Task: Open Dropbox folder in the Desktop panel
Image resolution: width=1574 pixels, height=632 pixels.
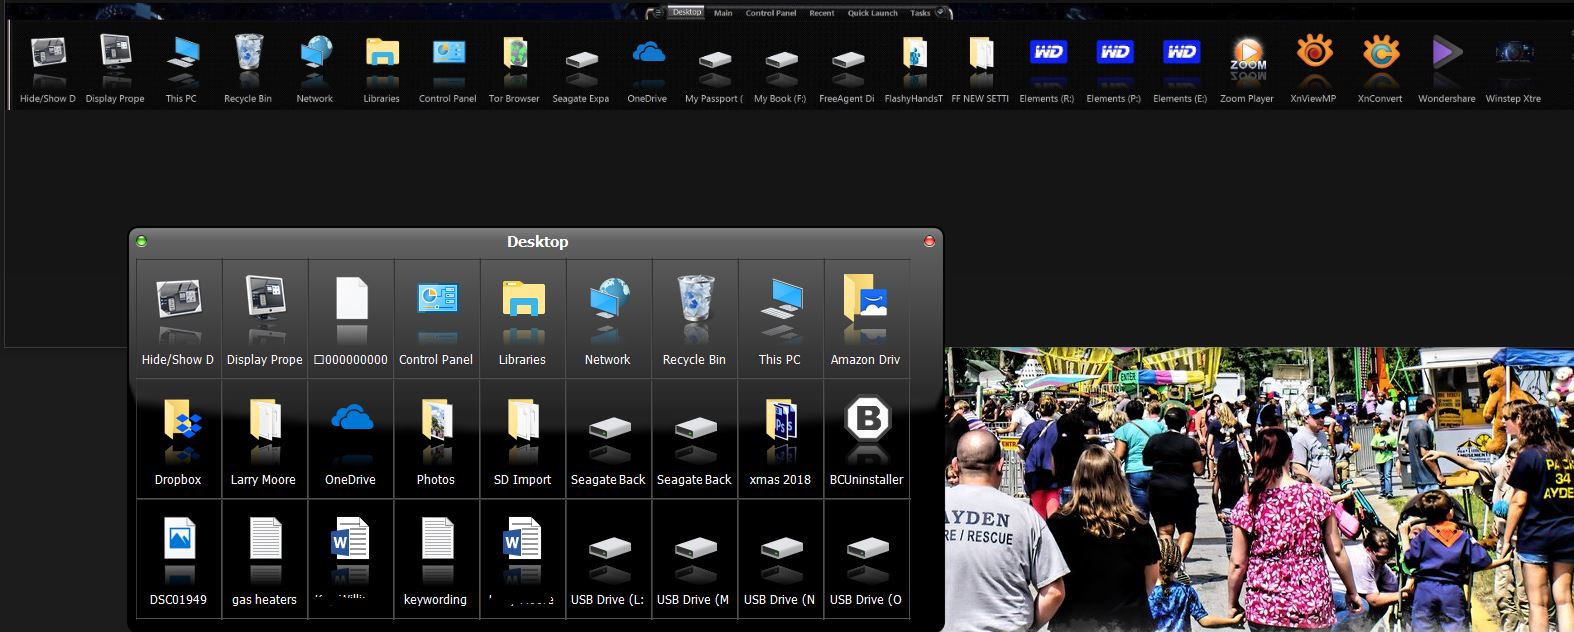Action: (178, 421)
